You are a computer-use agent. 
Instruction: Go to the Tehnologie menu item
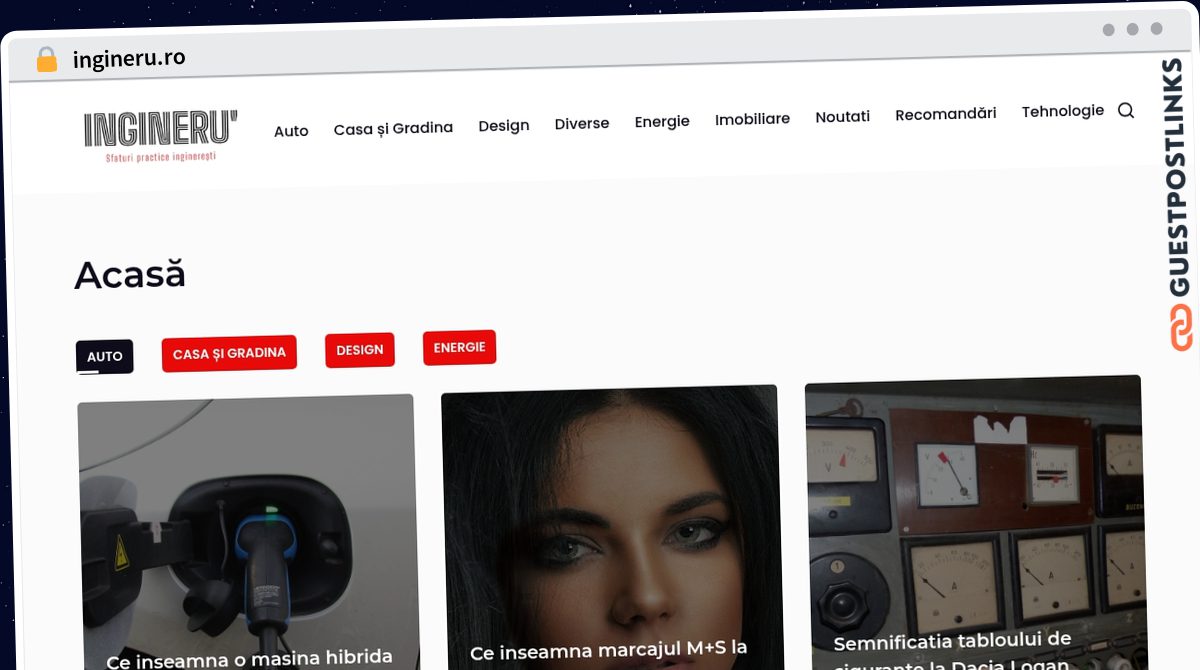pos(1063,111)
